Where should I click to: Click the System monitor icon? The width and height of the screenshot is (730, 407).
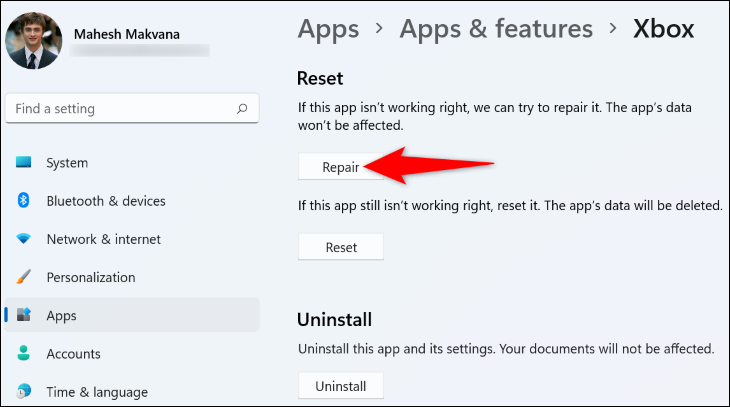click(x=23, y=162)
